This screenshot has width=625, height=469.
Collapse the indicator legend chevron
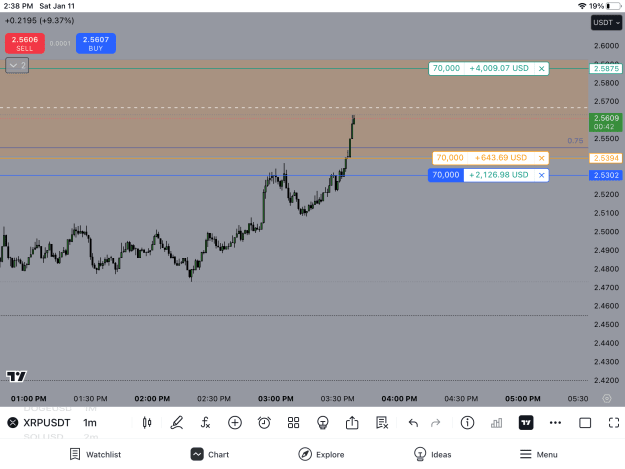[x=17, y=66]
